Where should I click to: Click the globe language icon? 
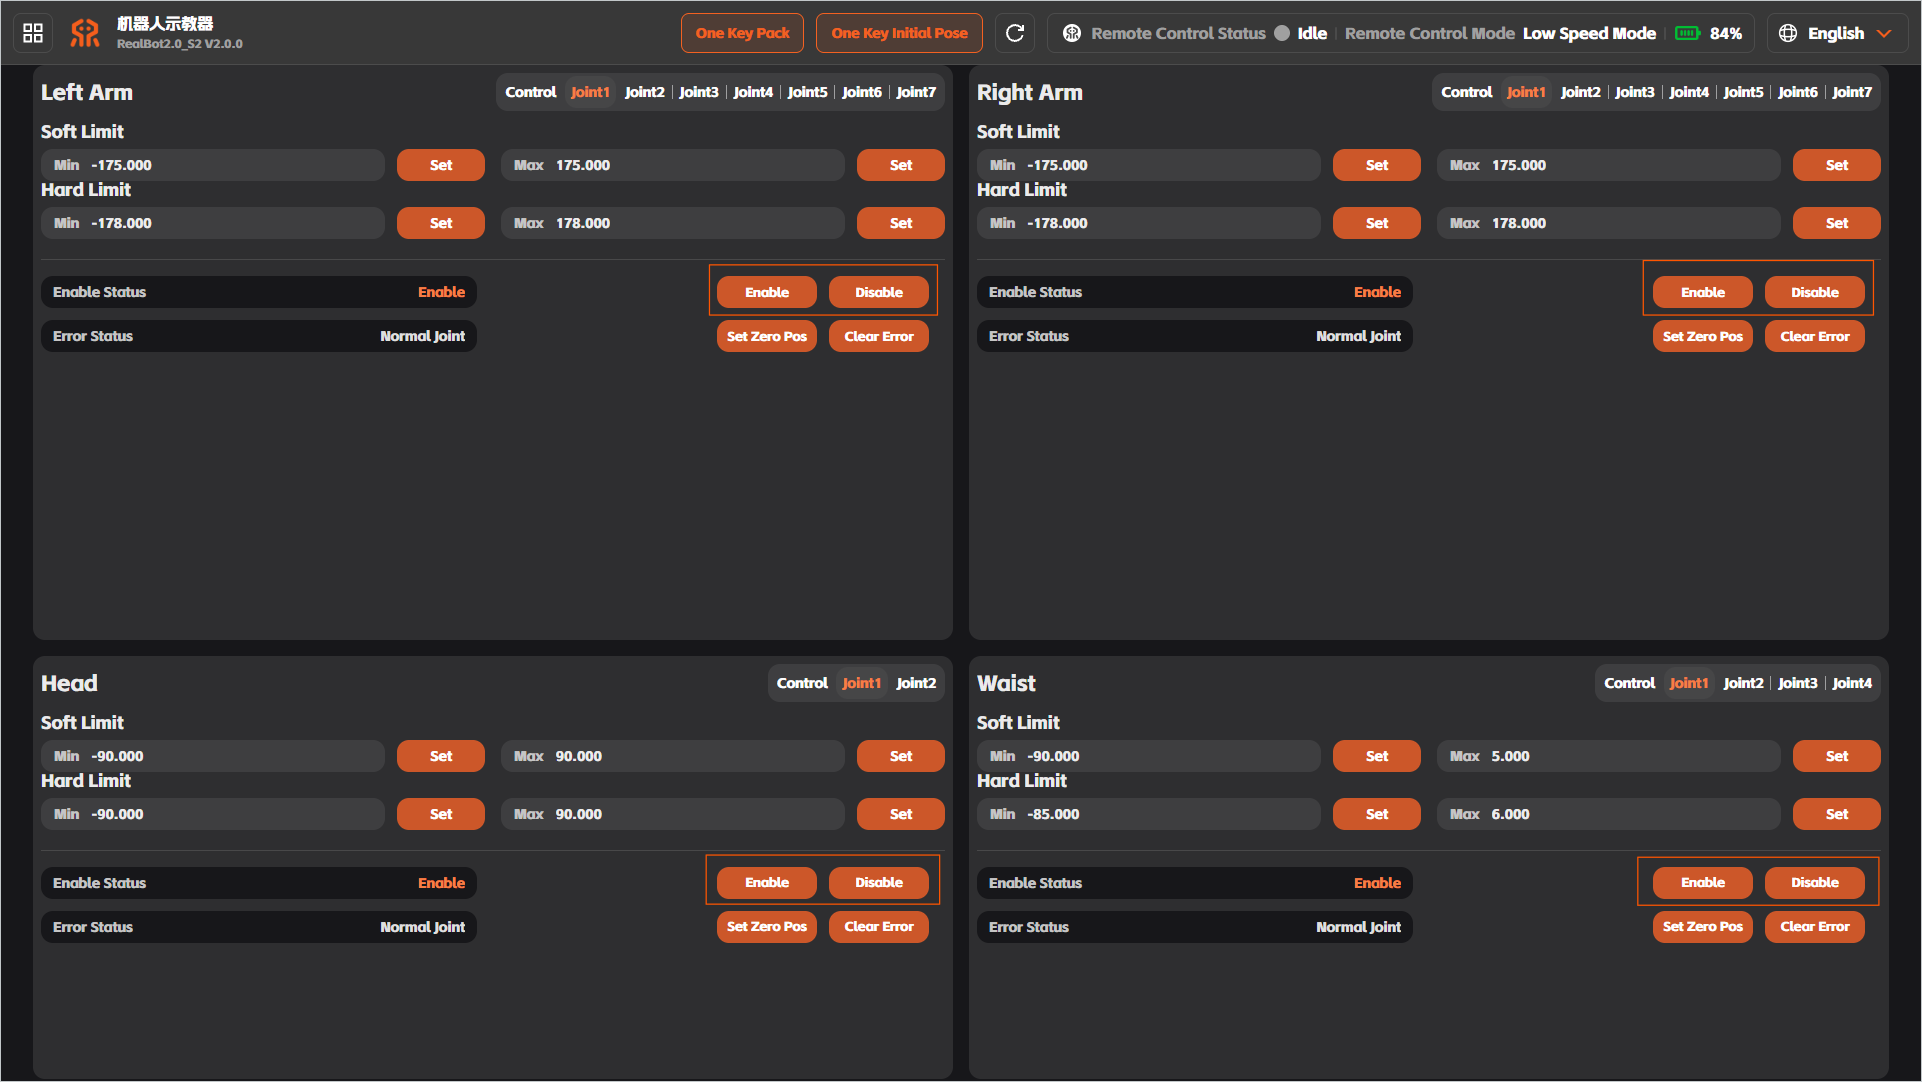click(x=1788, y=33)
